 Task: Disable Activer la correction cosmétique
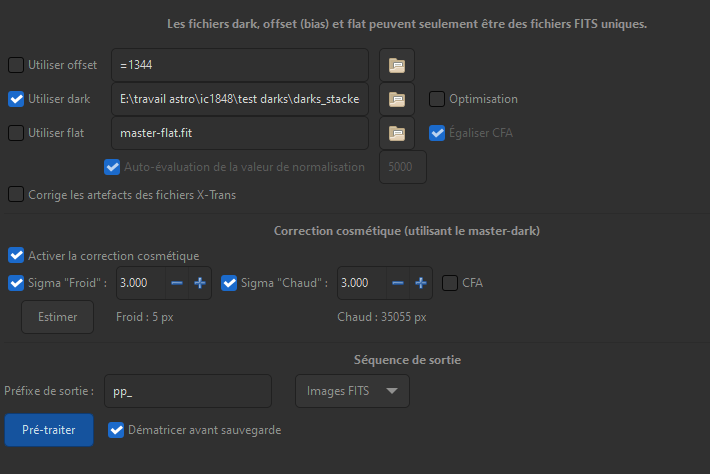coord(16,256)
